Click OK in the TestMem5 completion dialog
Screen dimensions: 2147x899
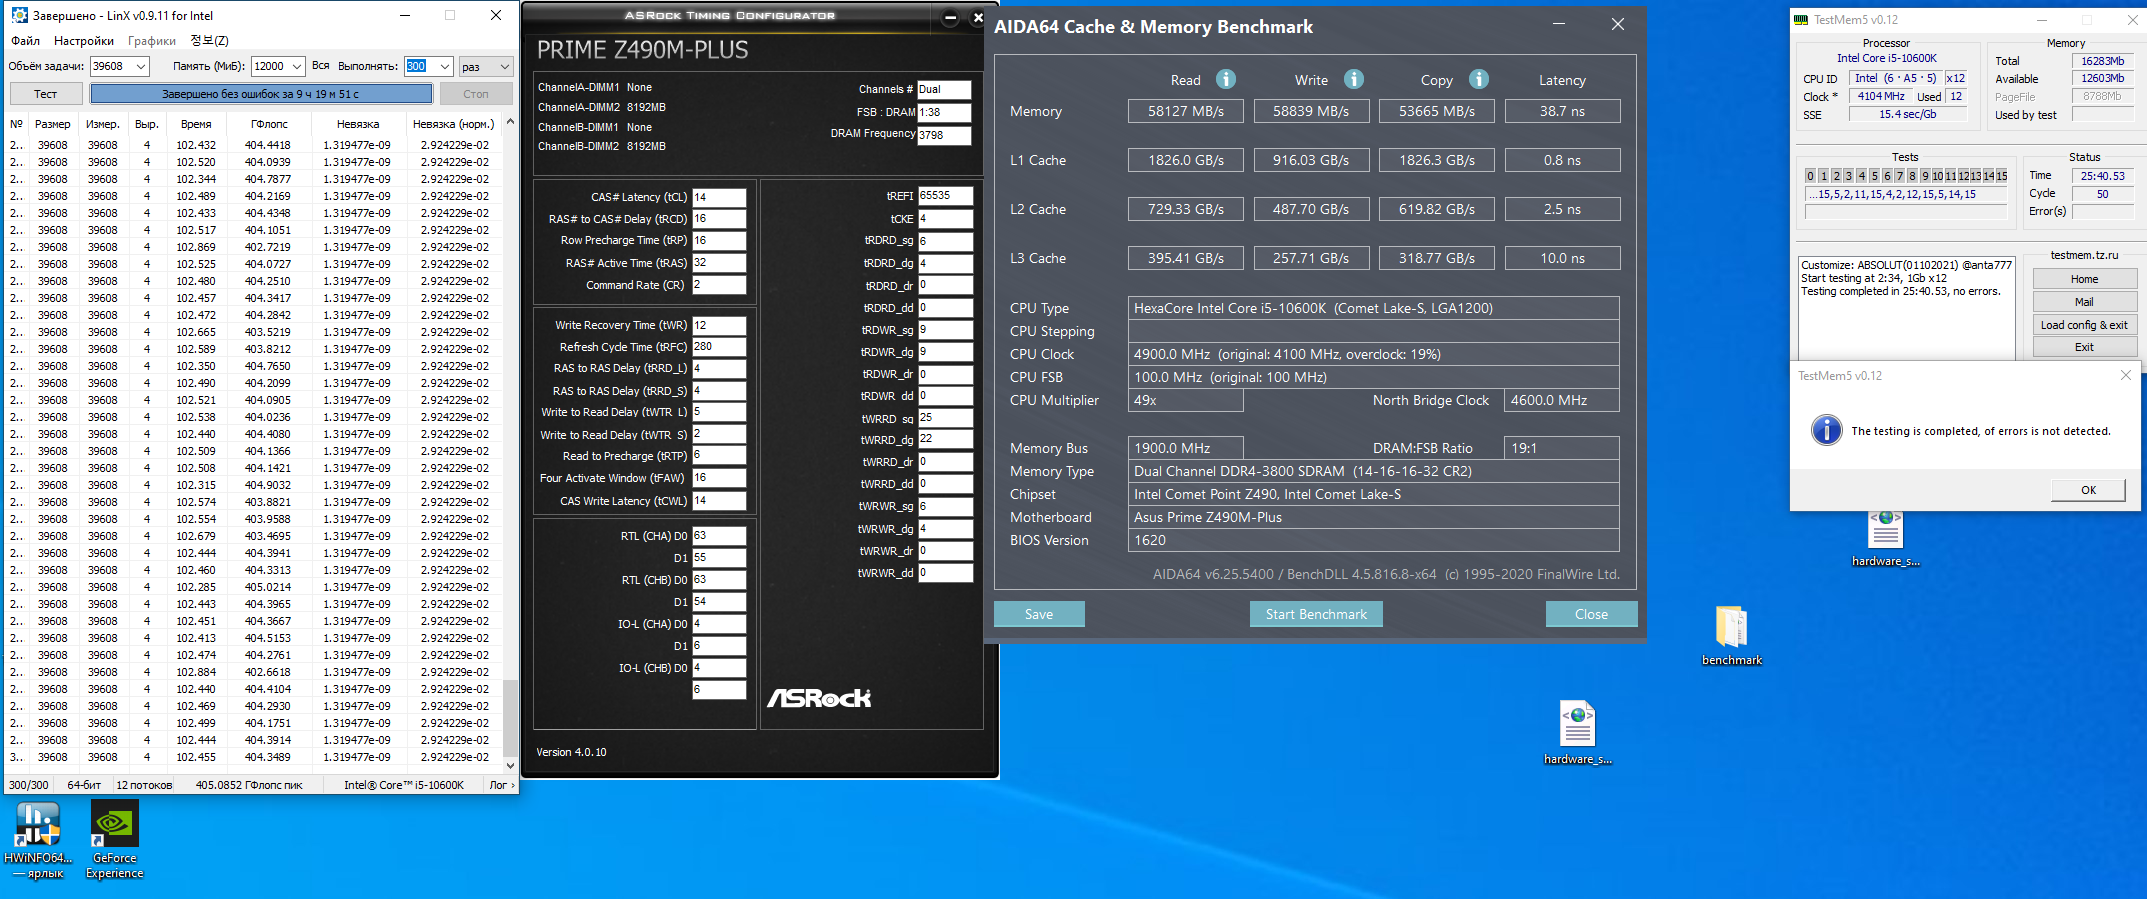point(2088,490)
